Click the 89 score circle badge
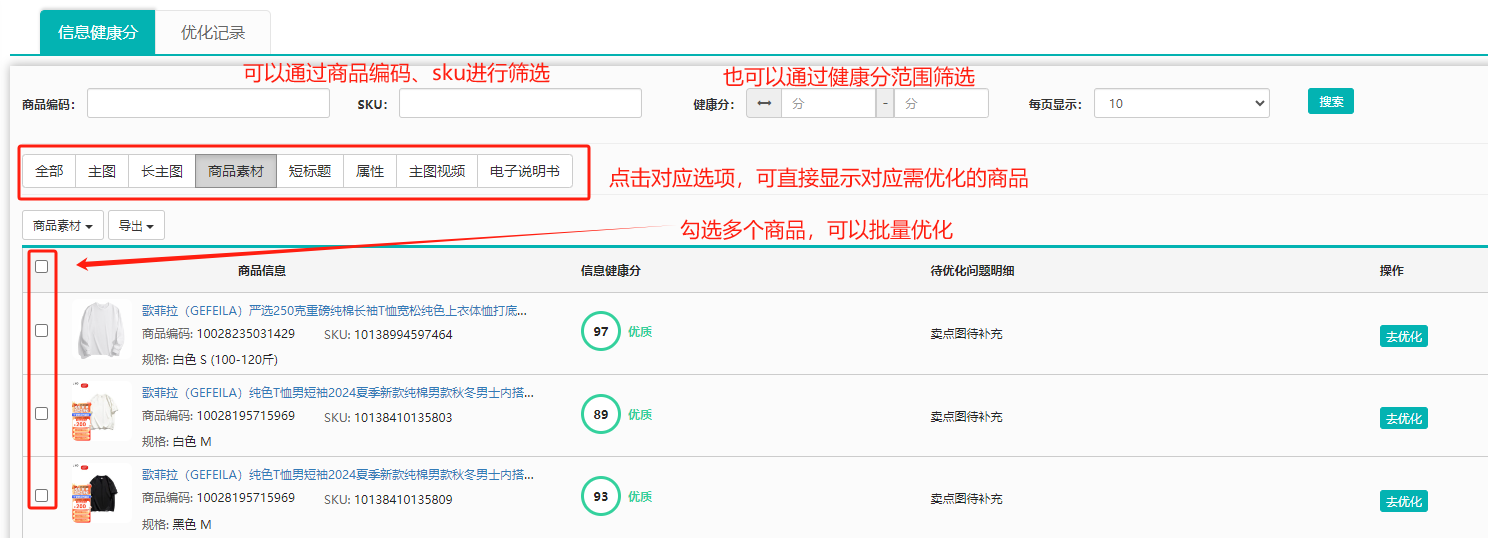 pos(601,414)
